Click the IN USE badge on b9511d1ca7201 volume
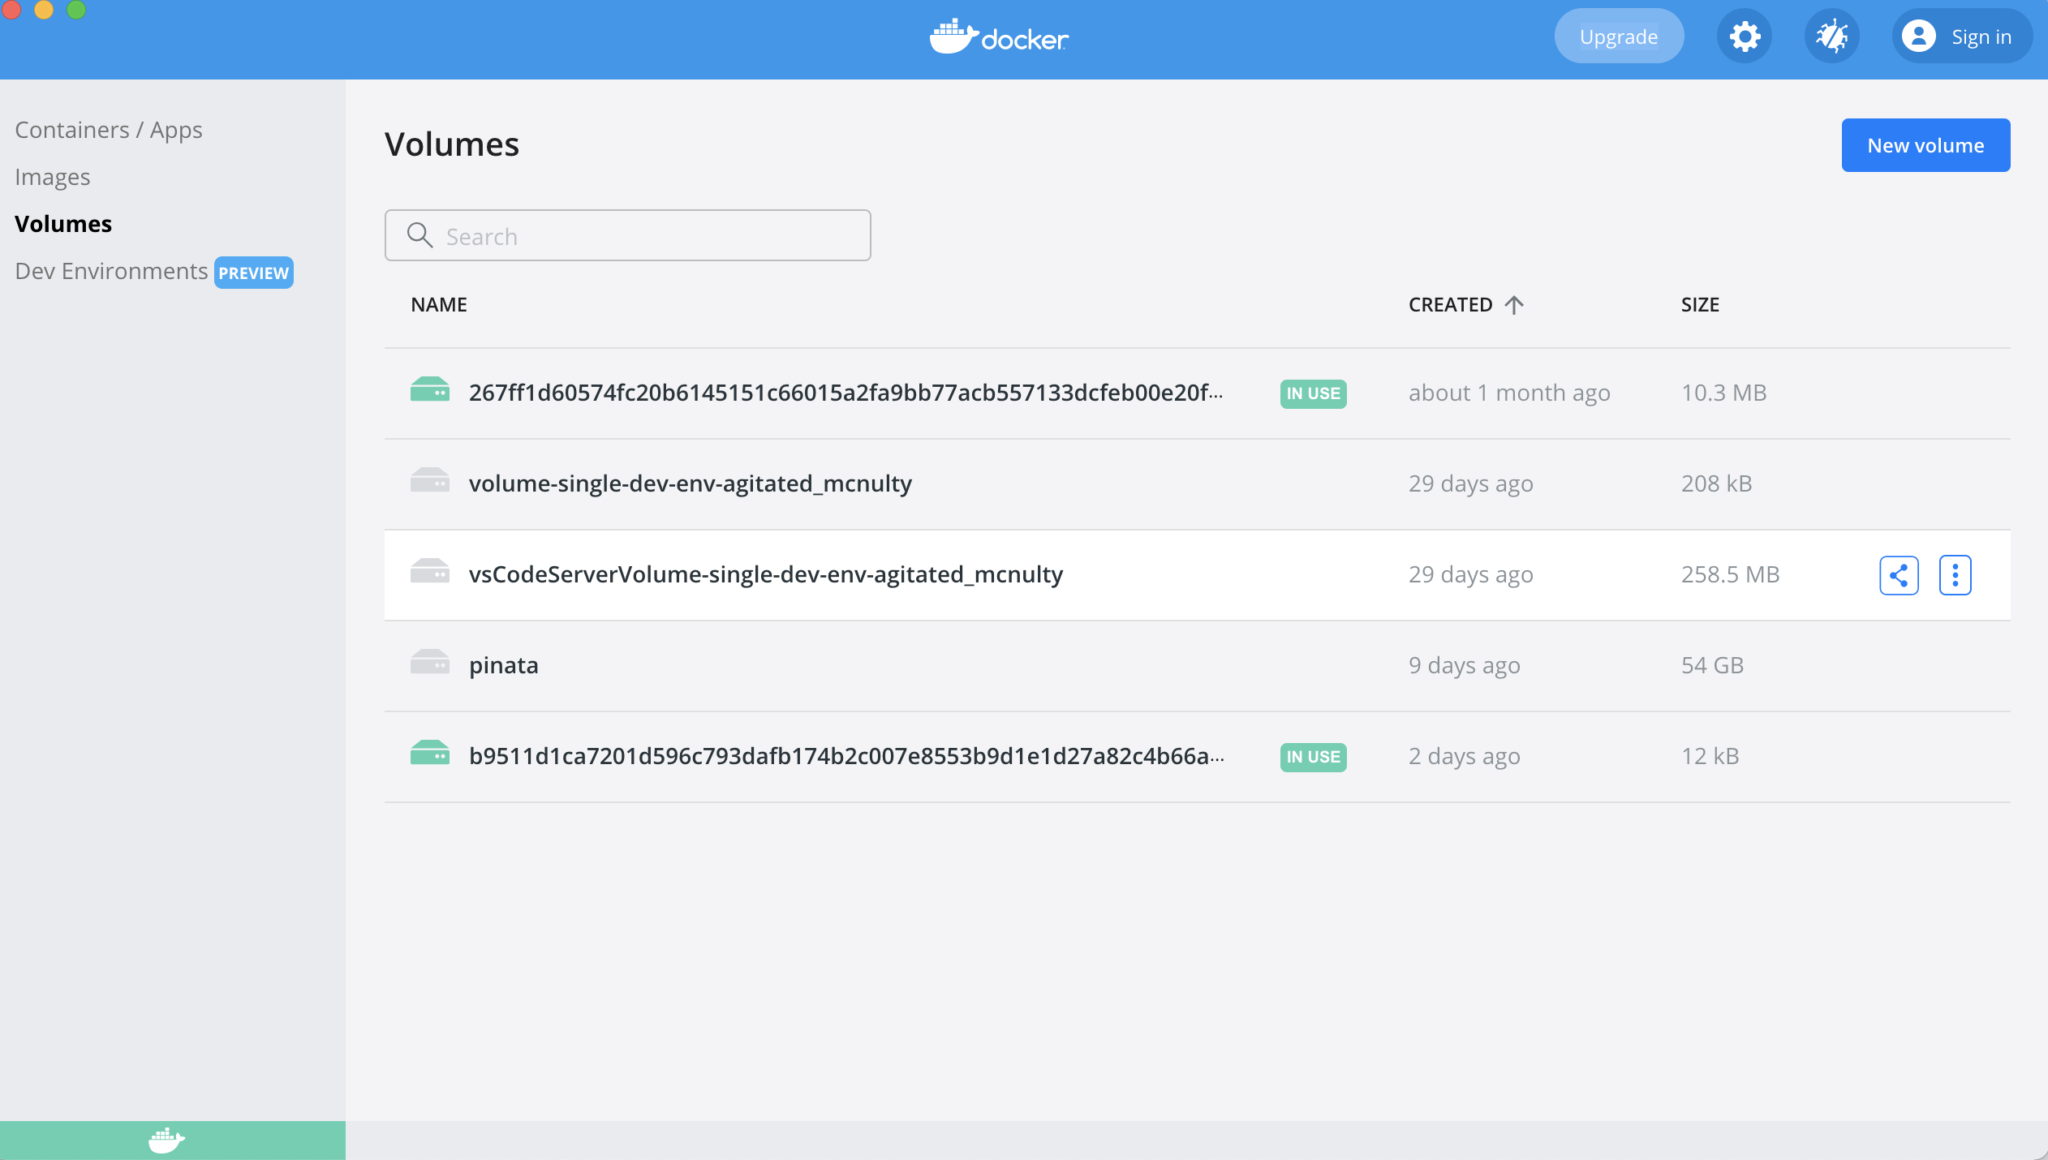This screenshot has height=1160, width=2048. [x=1312, y=757]
